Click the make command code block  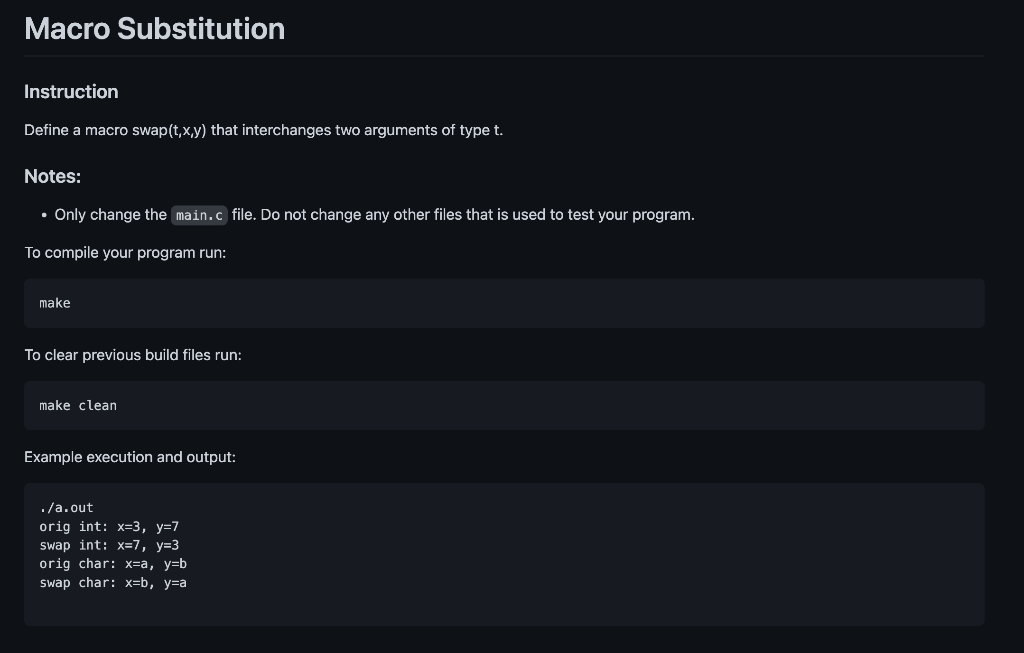(504, 303)
